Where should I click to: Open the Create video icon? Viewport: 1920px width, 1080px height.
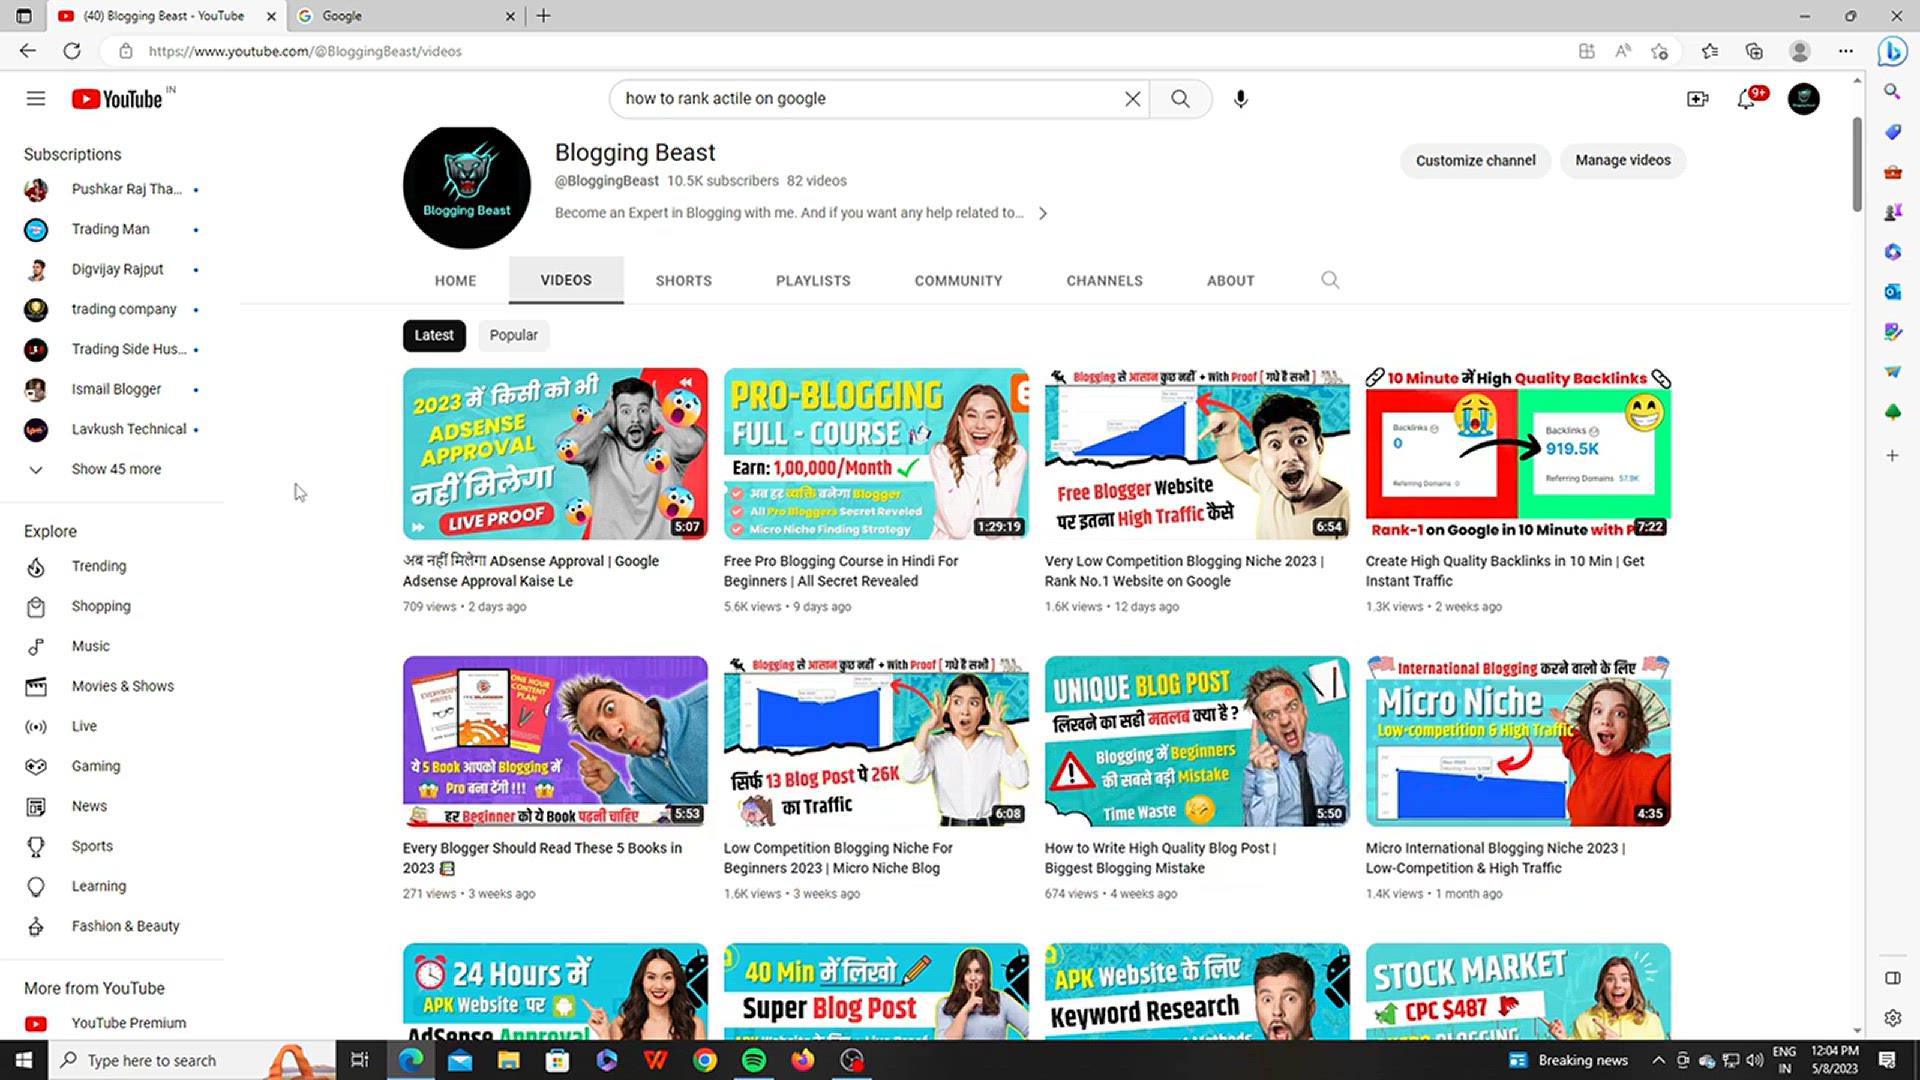tap(1697, 99)
